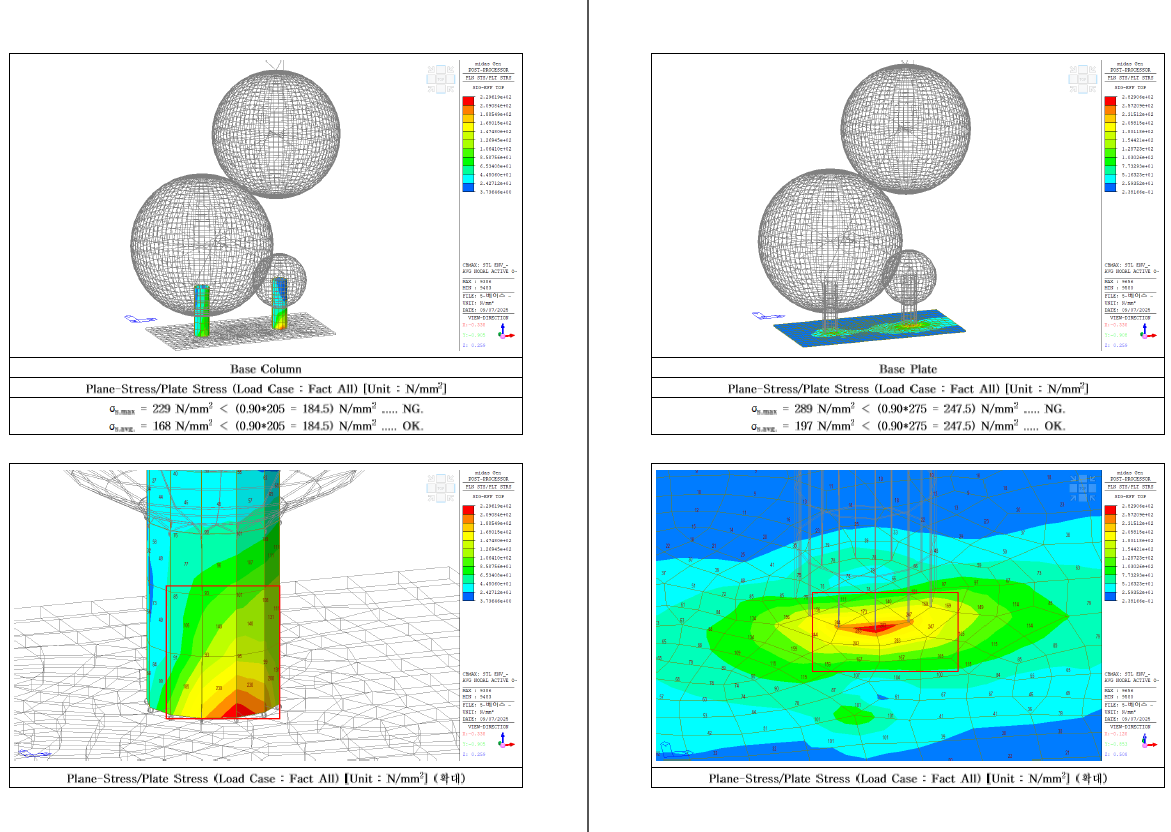Image resolution: width=1171 pixels, height=832 pixels.
Task: Click the view navigator cube in Base Column overview
Action: coord(441,78)
